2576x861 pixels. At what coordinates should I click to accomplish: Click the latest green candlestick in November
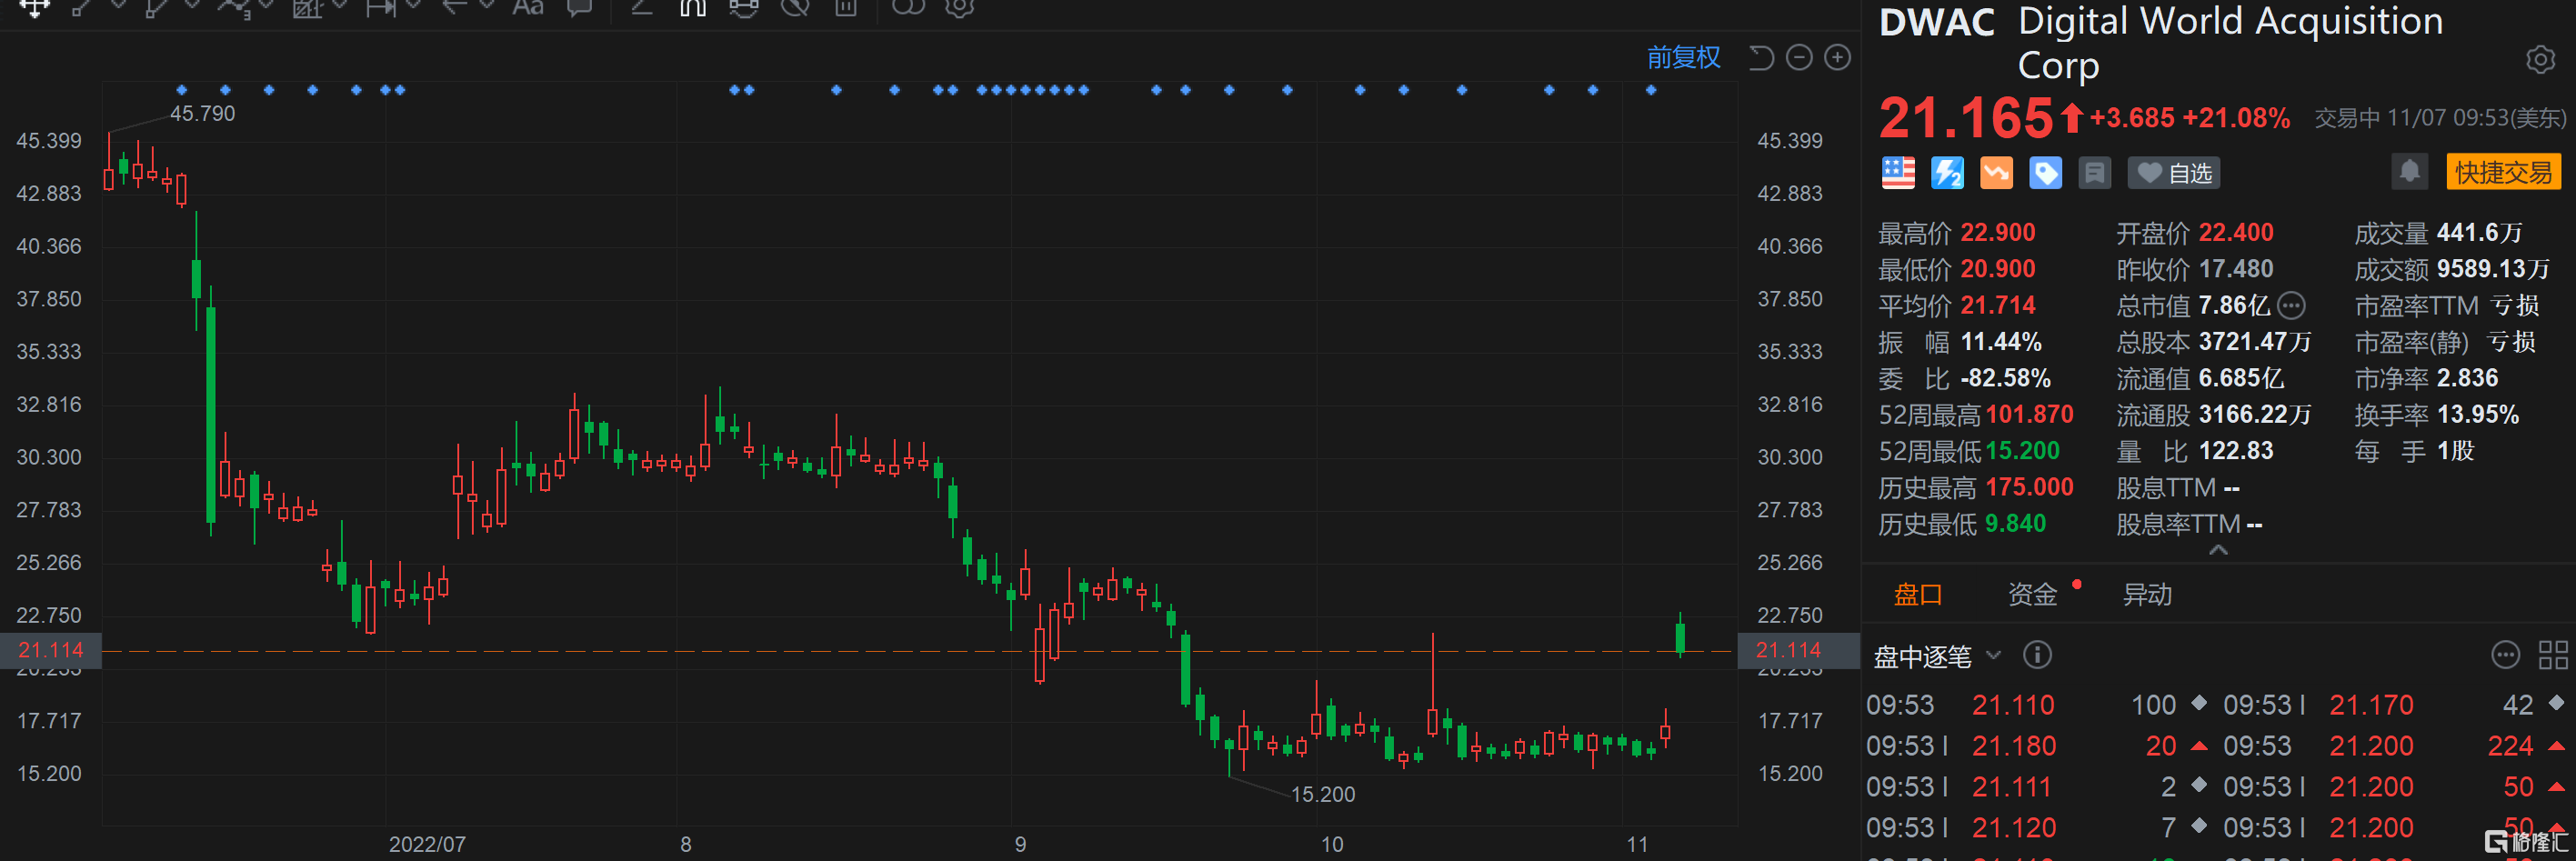(1680, 636)
